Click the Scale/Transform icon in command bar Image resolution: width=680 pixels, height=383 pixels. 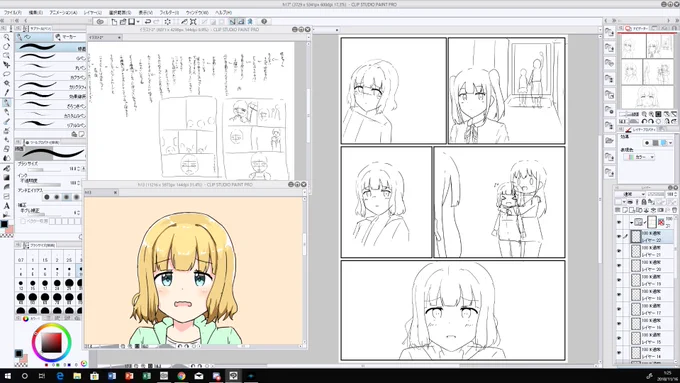click(x=193, y=21)
